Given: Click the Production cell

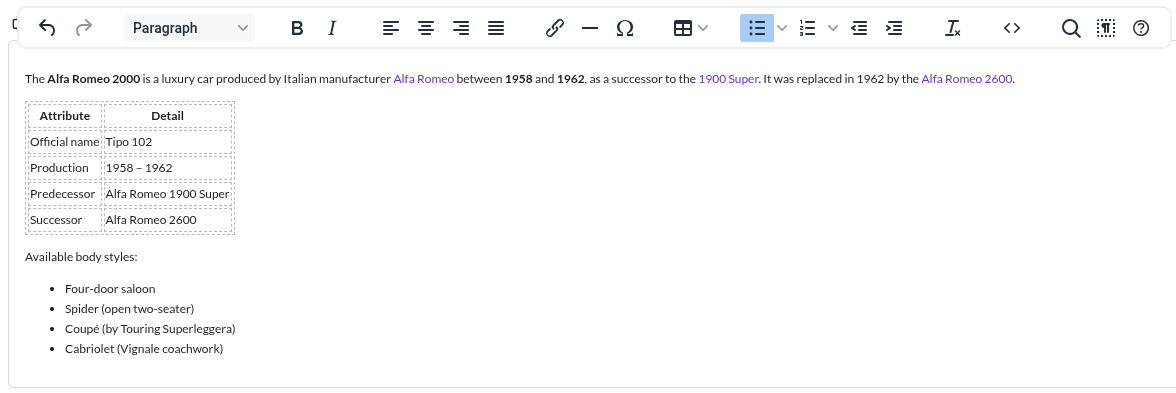Looking at the screenshot, I should click(64, 168).
